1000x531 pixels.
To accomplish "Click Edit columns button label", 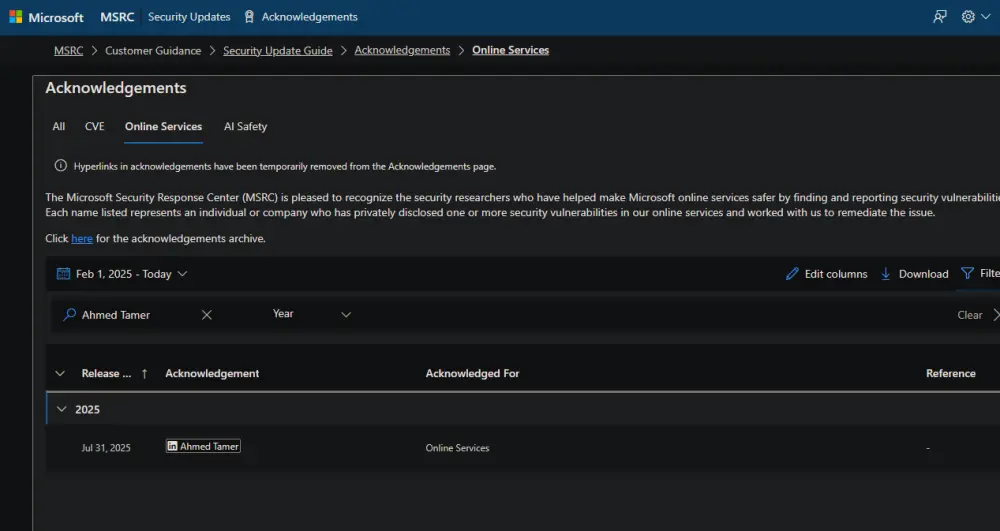I will [x=836, y=274].
